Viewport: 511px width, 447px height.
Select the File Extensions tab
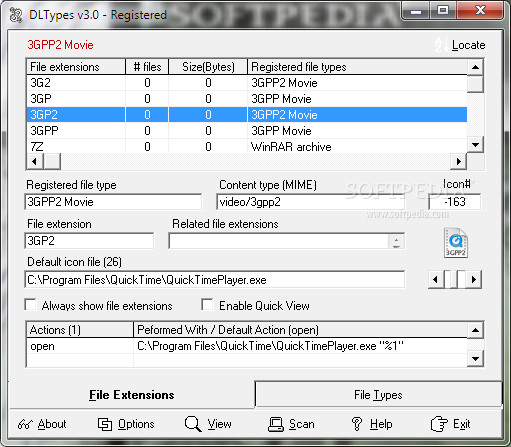click(x=132, y=395)
